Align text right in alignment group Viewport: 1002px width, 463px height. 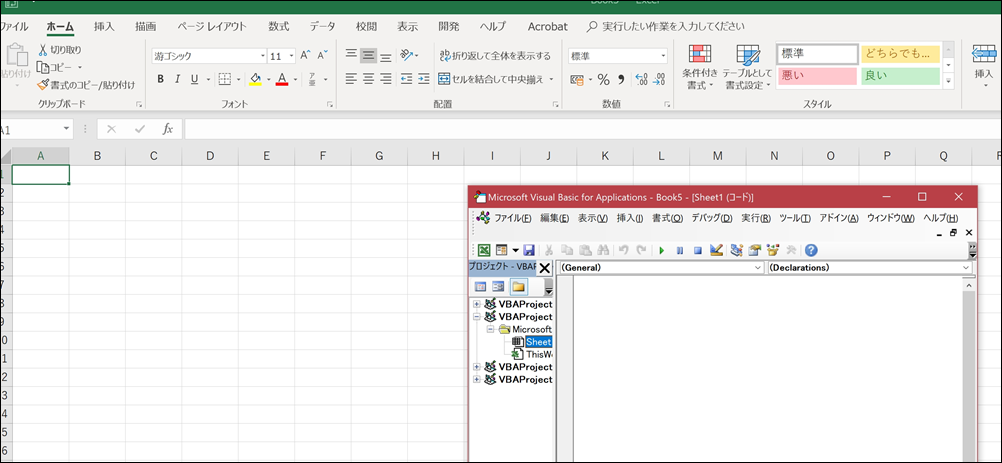[385, 79]
